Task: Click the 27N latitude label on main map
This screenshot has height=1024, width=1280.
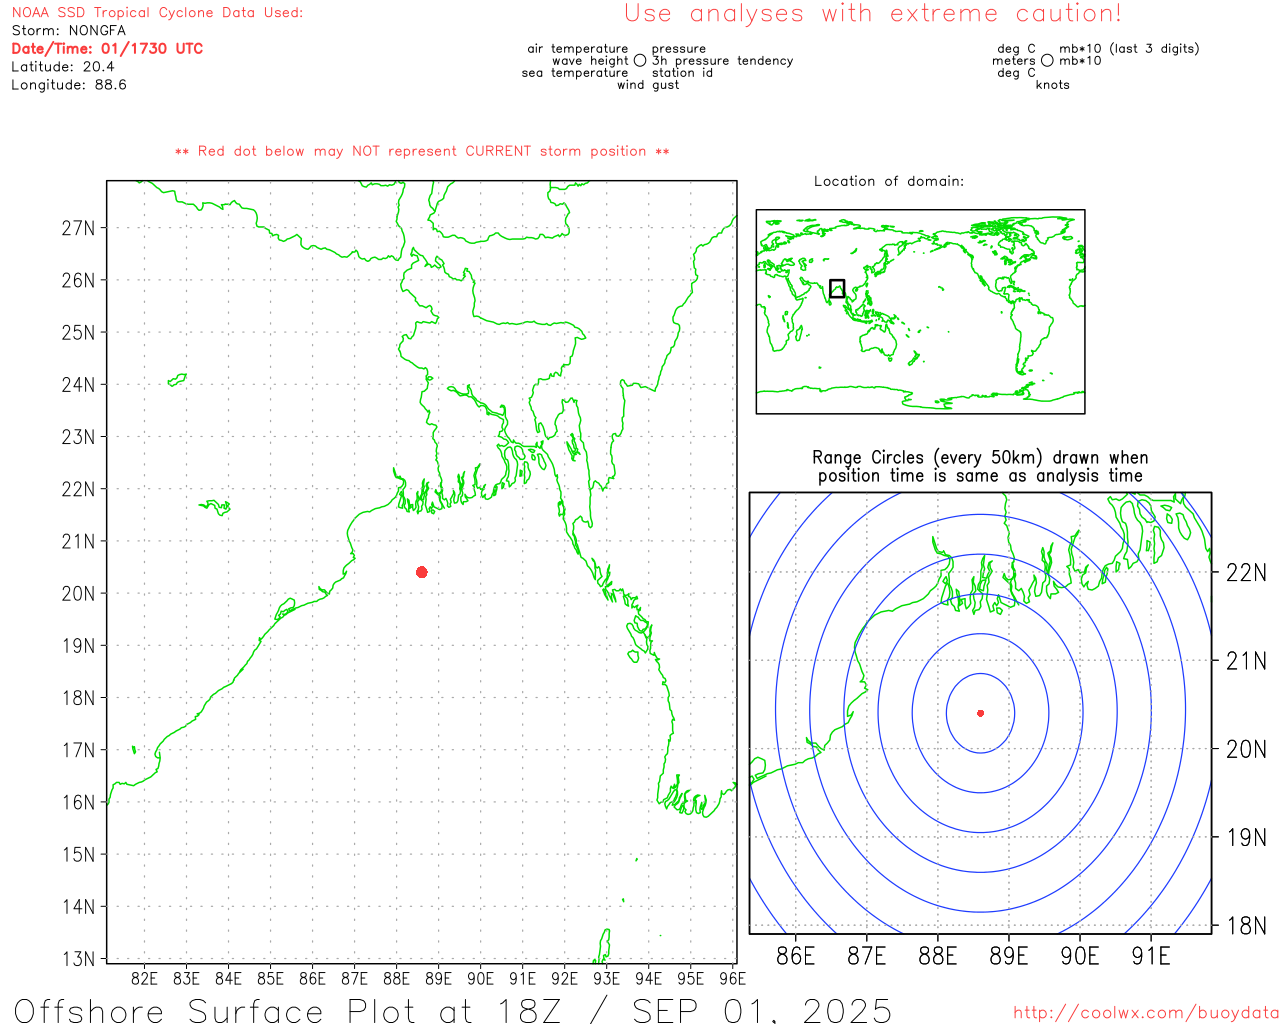Action: point(78,228)
